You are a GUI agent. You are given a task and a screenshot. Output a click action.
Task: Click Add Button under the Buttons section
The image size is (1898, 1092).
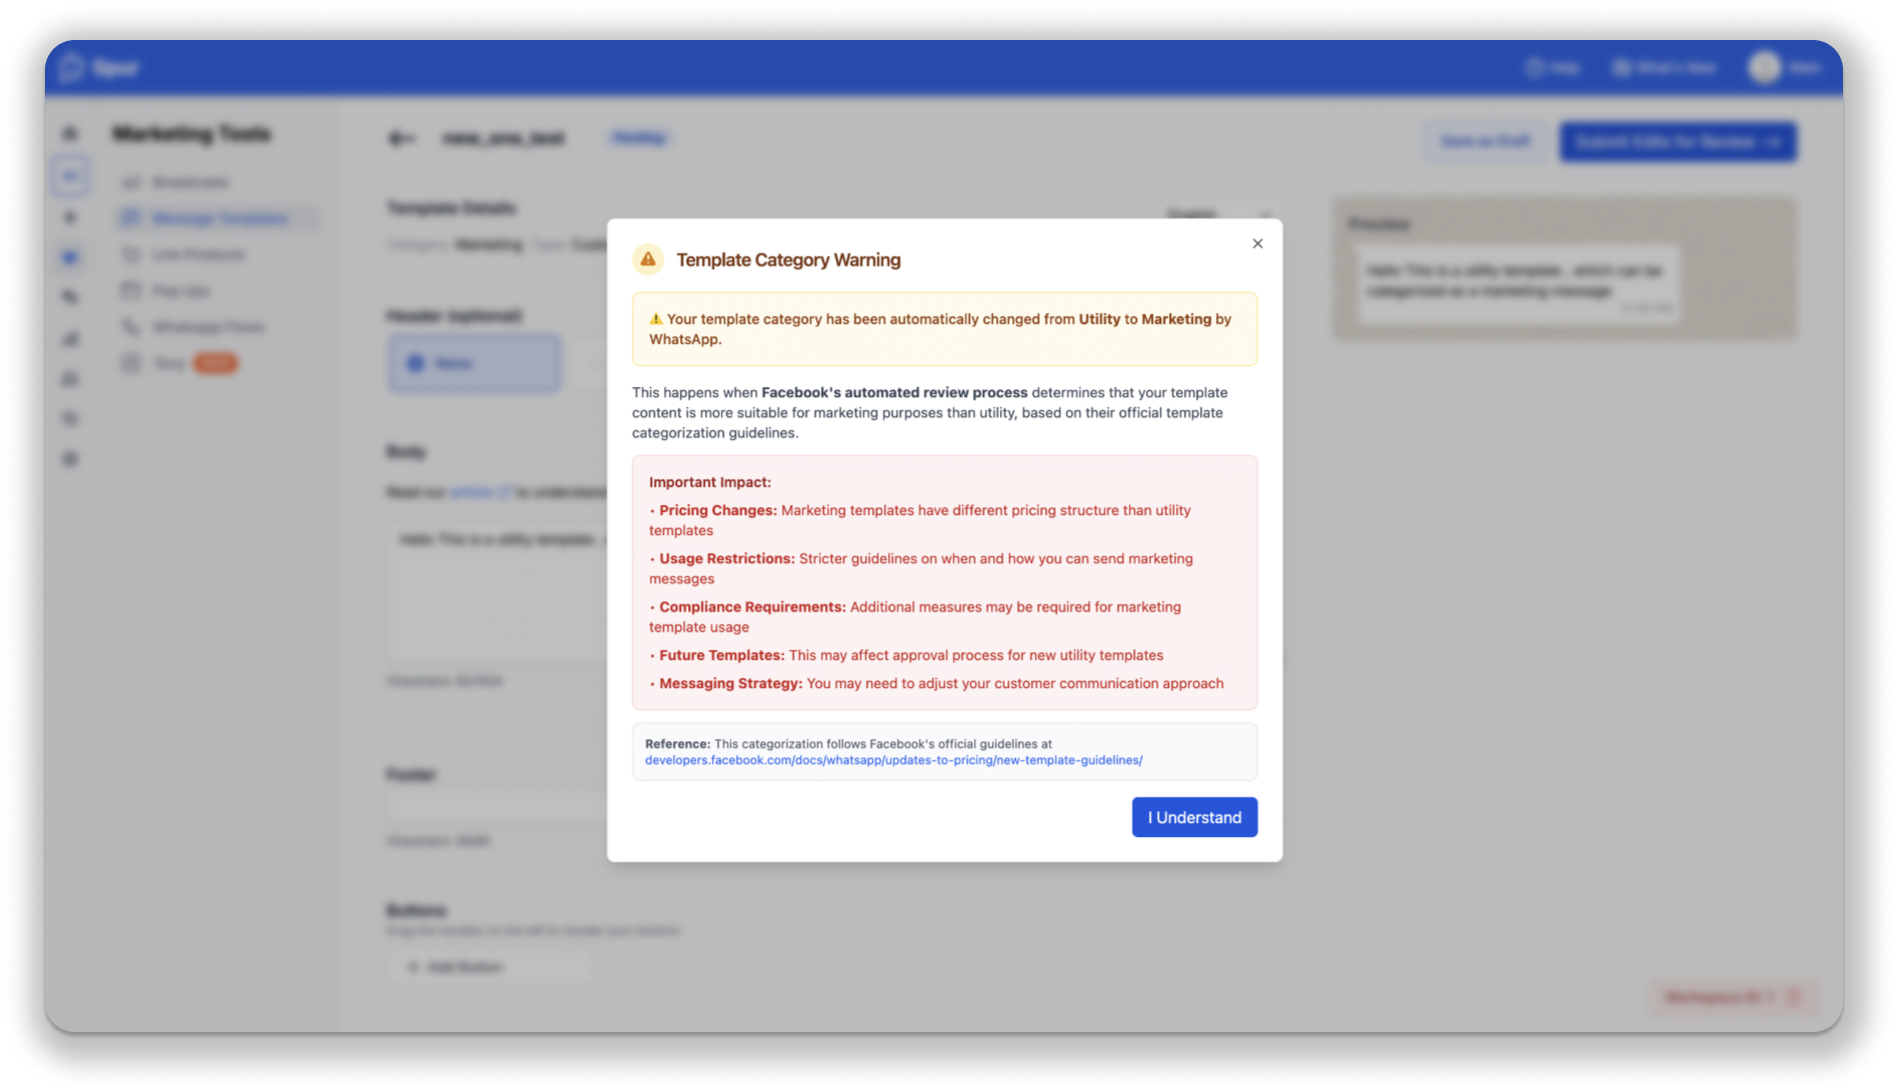[490, 967]
